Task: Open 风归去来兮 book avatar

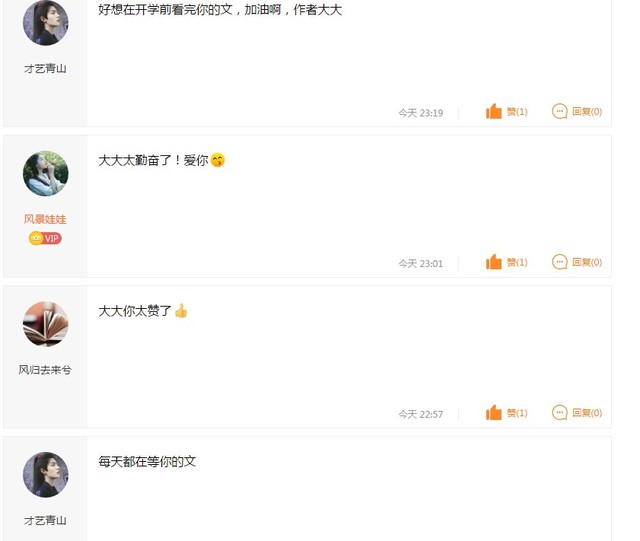Action: (x=46, y=324)
